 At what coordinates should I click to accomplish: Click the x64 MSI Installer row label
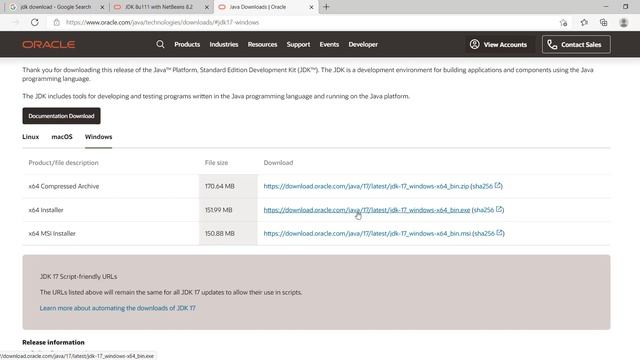52,233
